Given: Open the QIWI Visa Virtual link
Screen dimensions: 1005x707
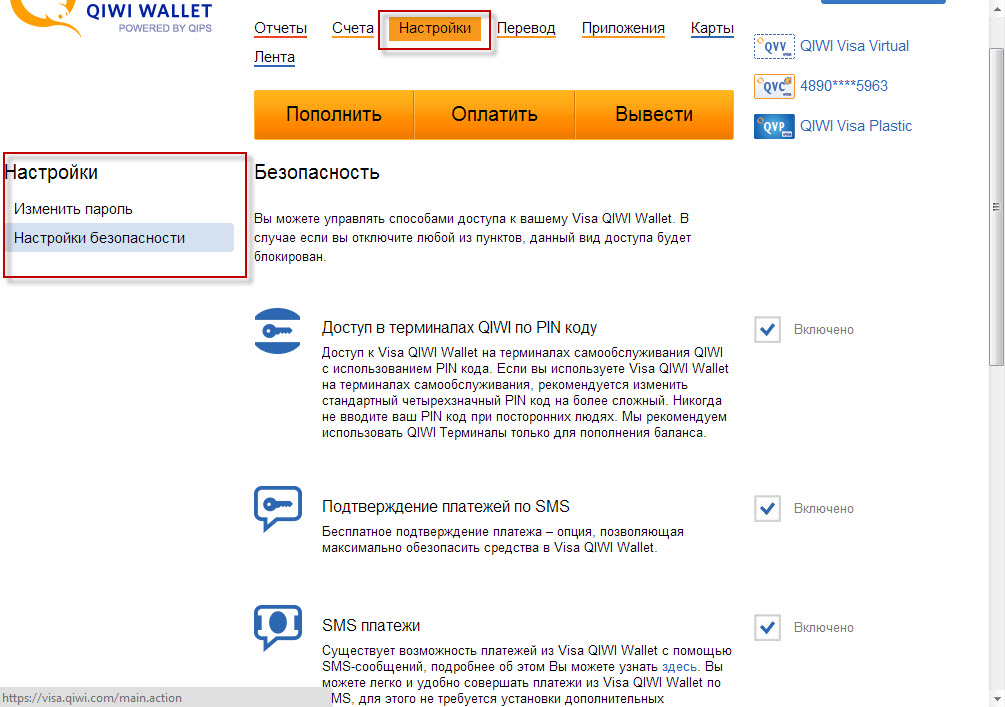Looking at the screenshot, I should pos(854,46).
